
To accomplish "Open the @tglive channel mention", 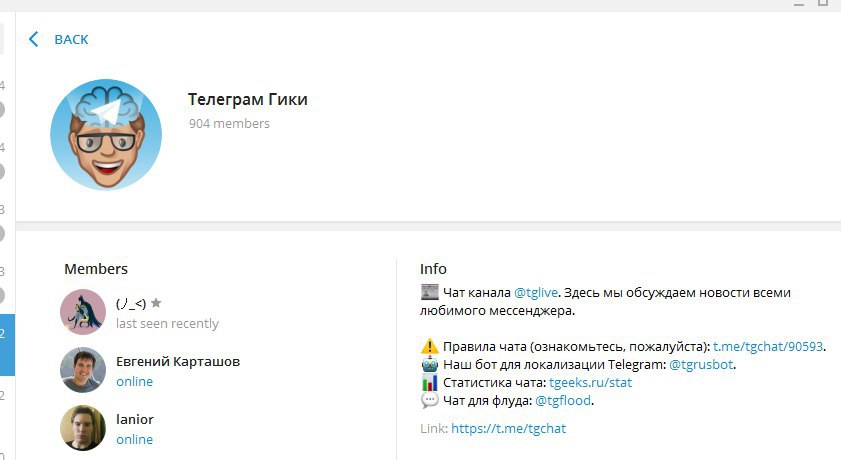I will pyautogui.click(x=536, y=293).
